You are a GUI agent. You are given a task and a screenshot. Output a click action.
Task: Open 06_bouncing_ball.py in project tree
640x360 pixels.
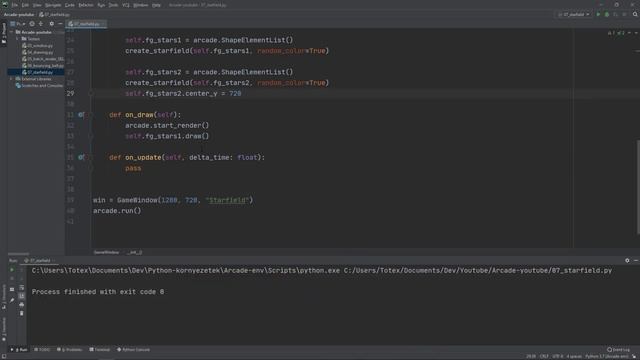point(43,66)
